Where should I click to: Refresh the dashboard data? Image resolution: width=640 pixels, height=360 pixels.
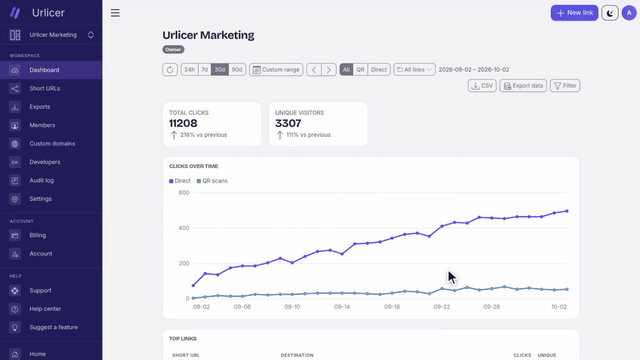[170, 70]
